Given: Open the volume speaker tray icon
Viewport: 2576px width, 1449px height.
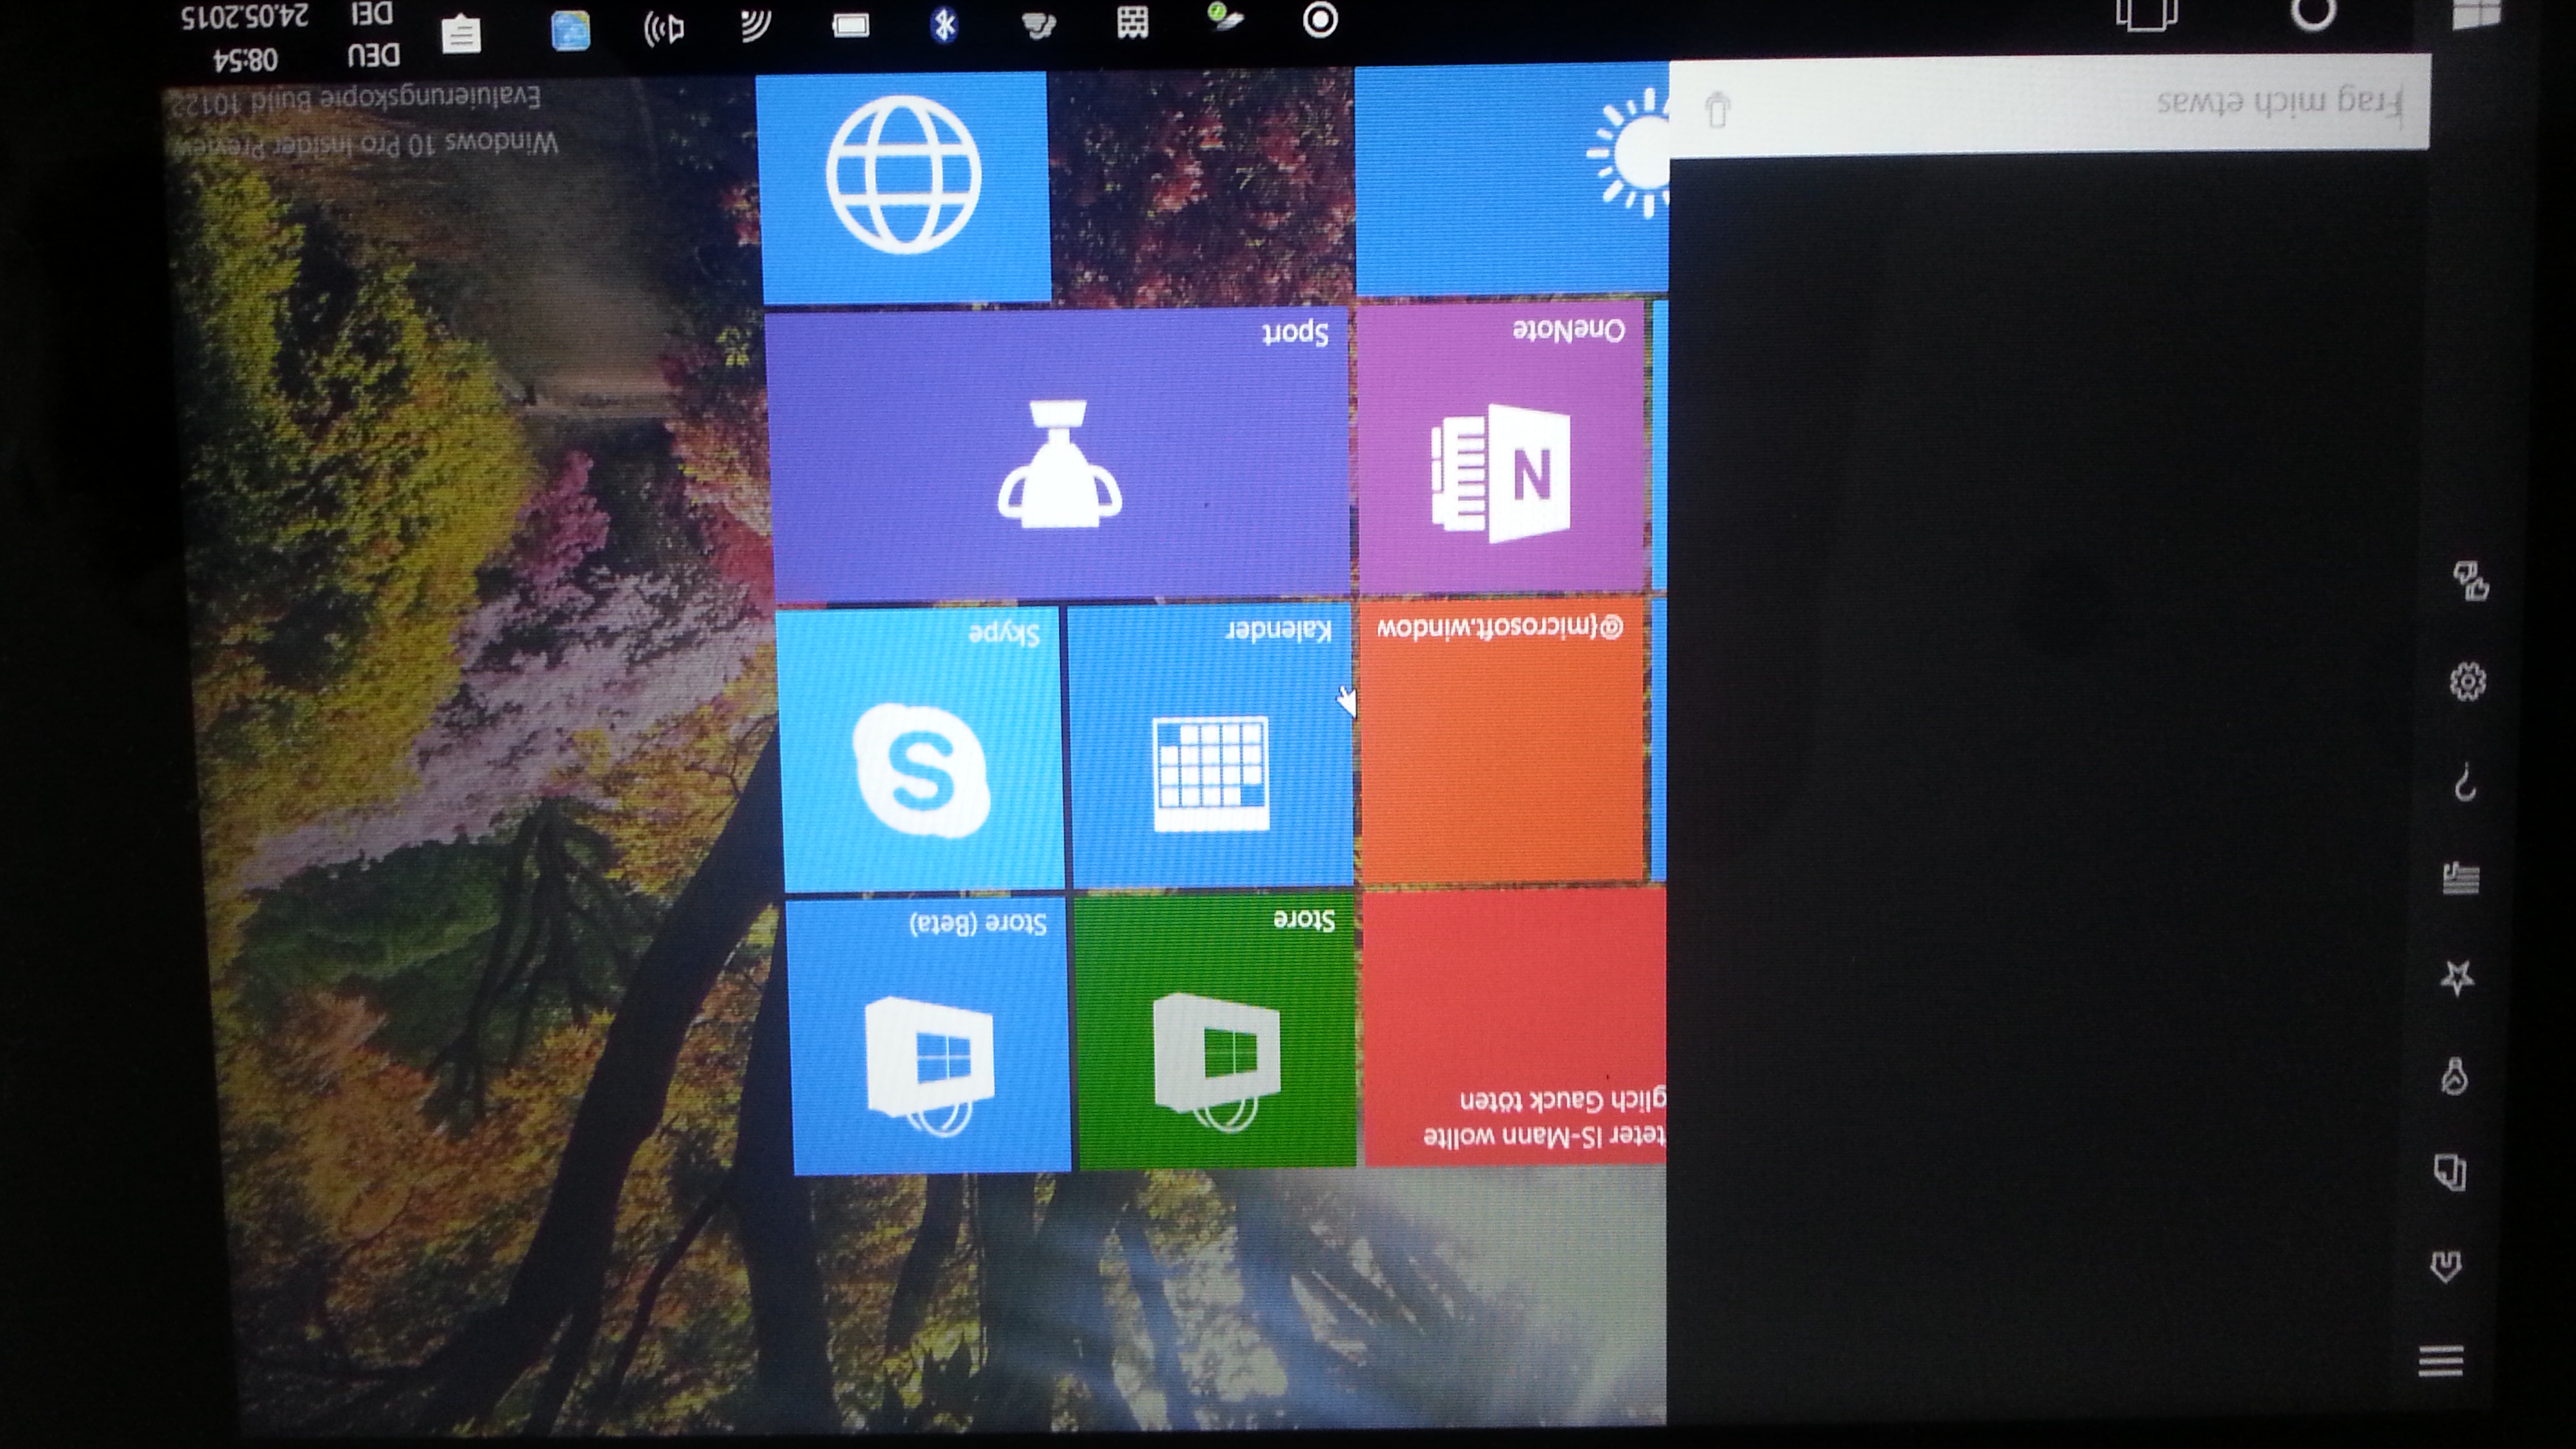Looking at the screenshot, I should coord(665,29).
